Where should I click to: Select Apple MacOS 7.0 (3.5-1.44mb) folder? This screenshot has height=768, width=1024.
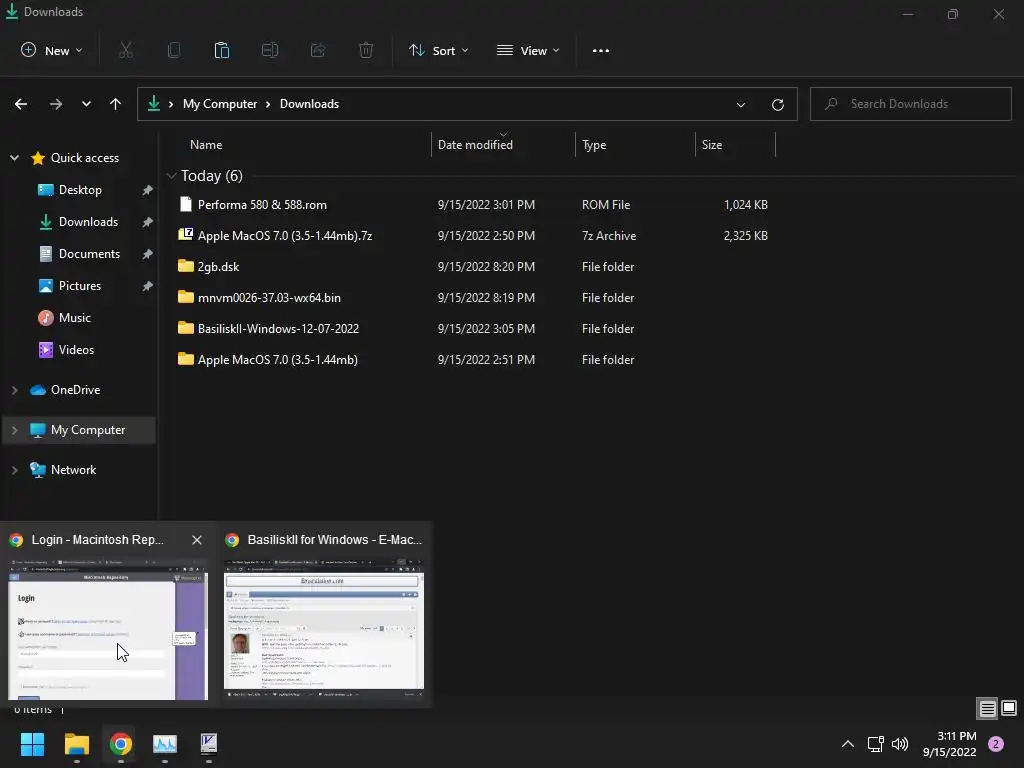(278, 359)
